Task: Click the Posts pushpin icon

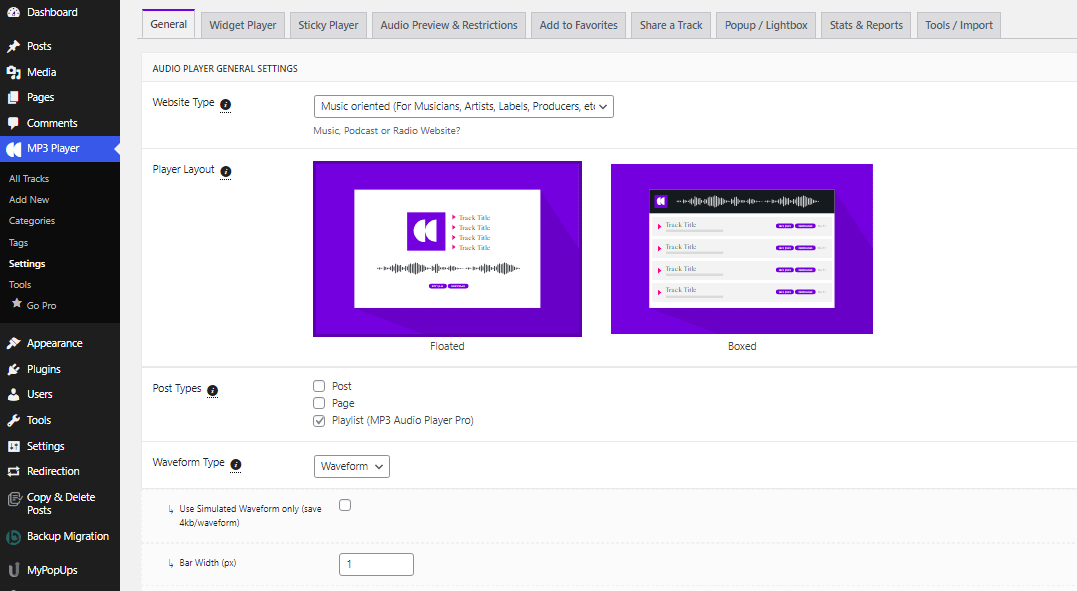Action: pyautogui.click(x=13, y=46)
